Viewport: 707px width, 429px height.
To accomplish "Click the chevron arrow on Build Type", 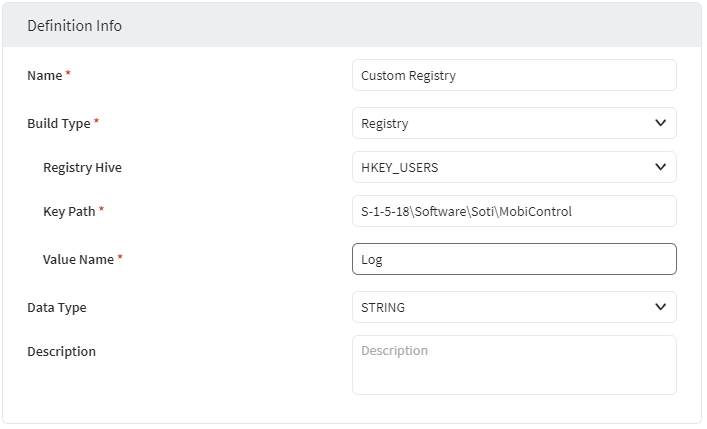I will (x=660, y=123).
